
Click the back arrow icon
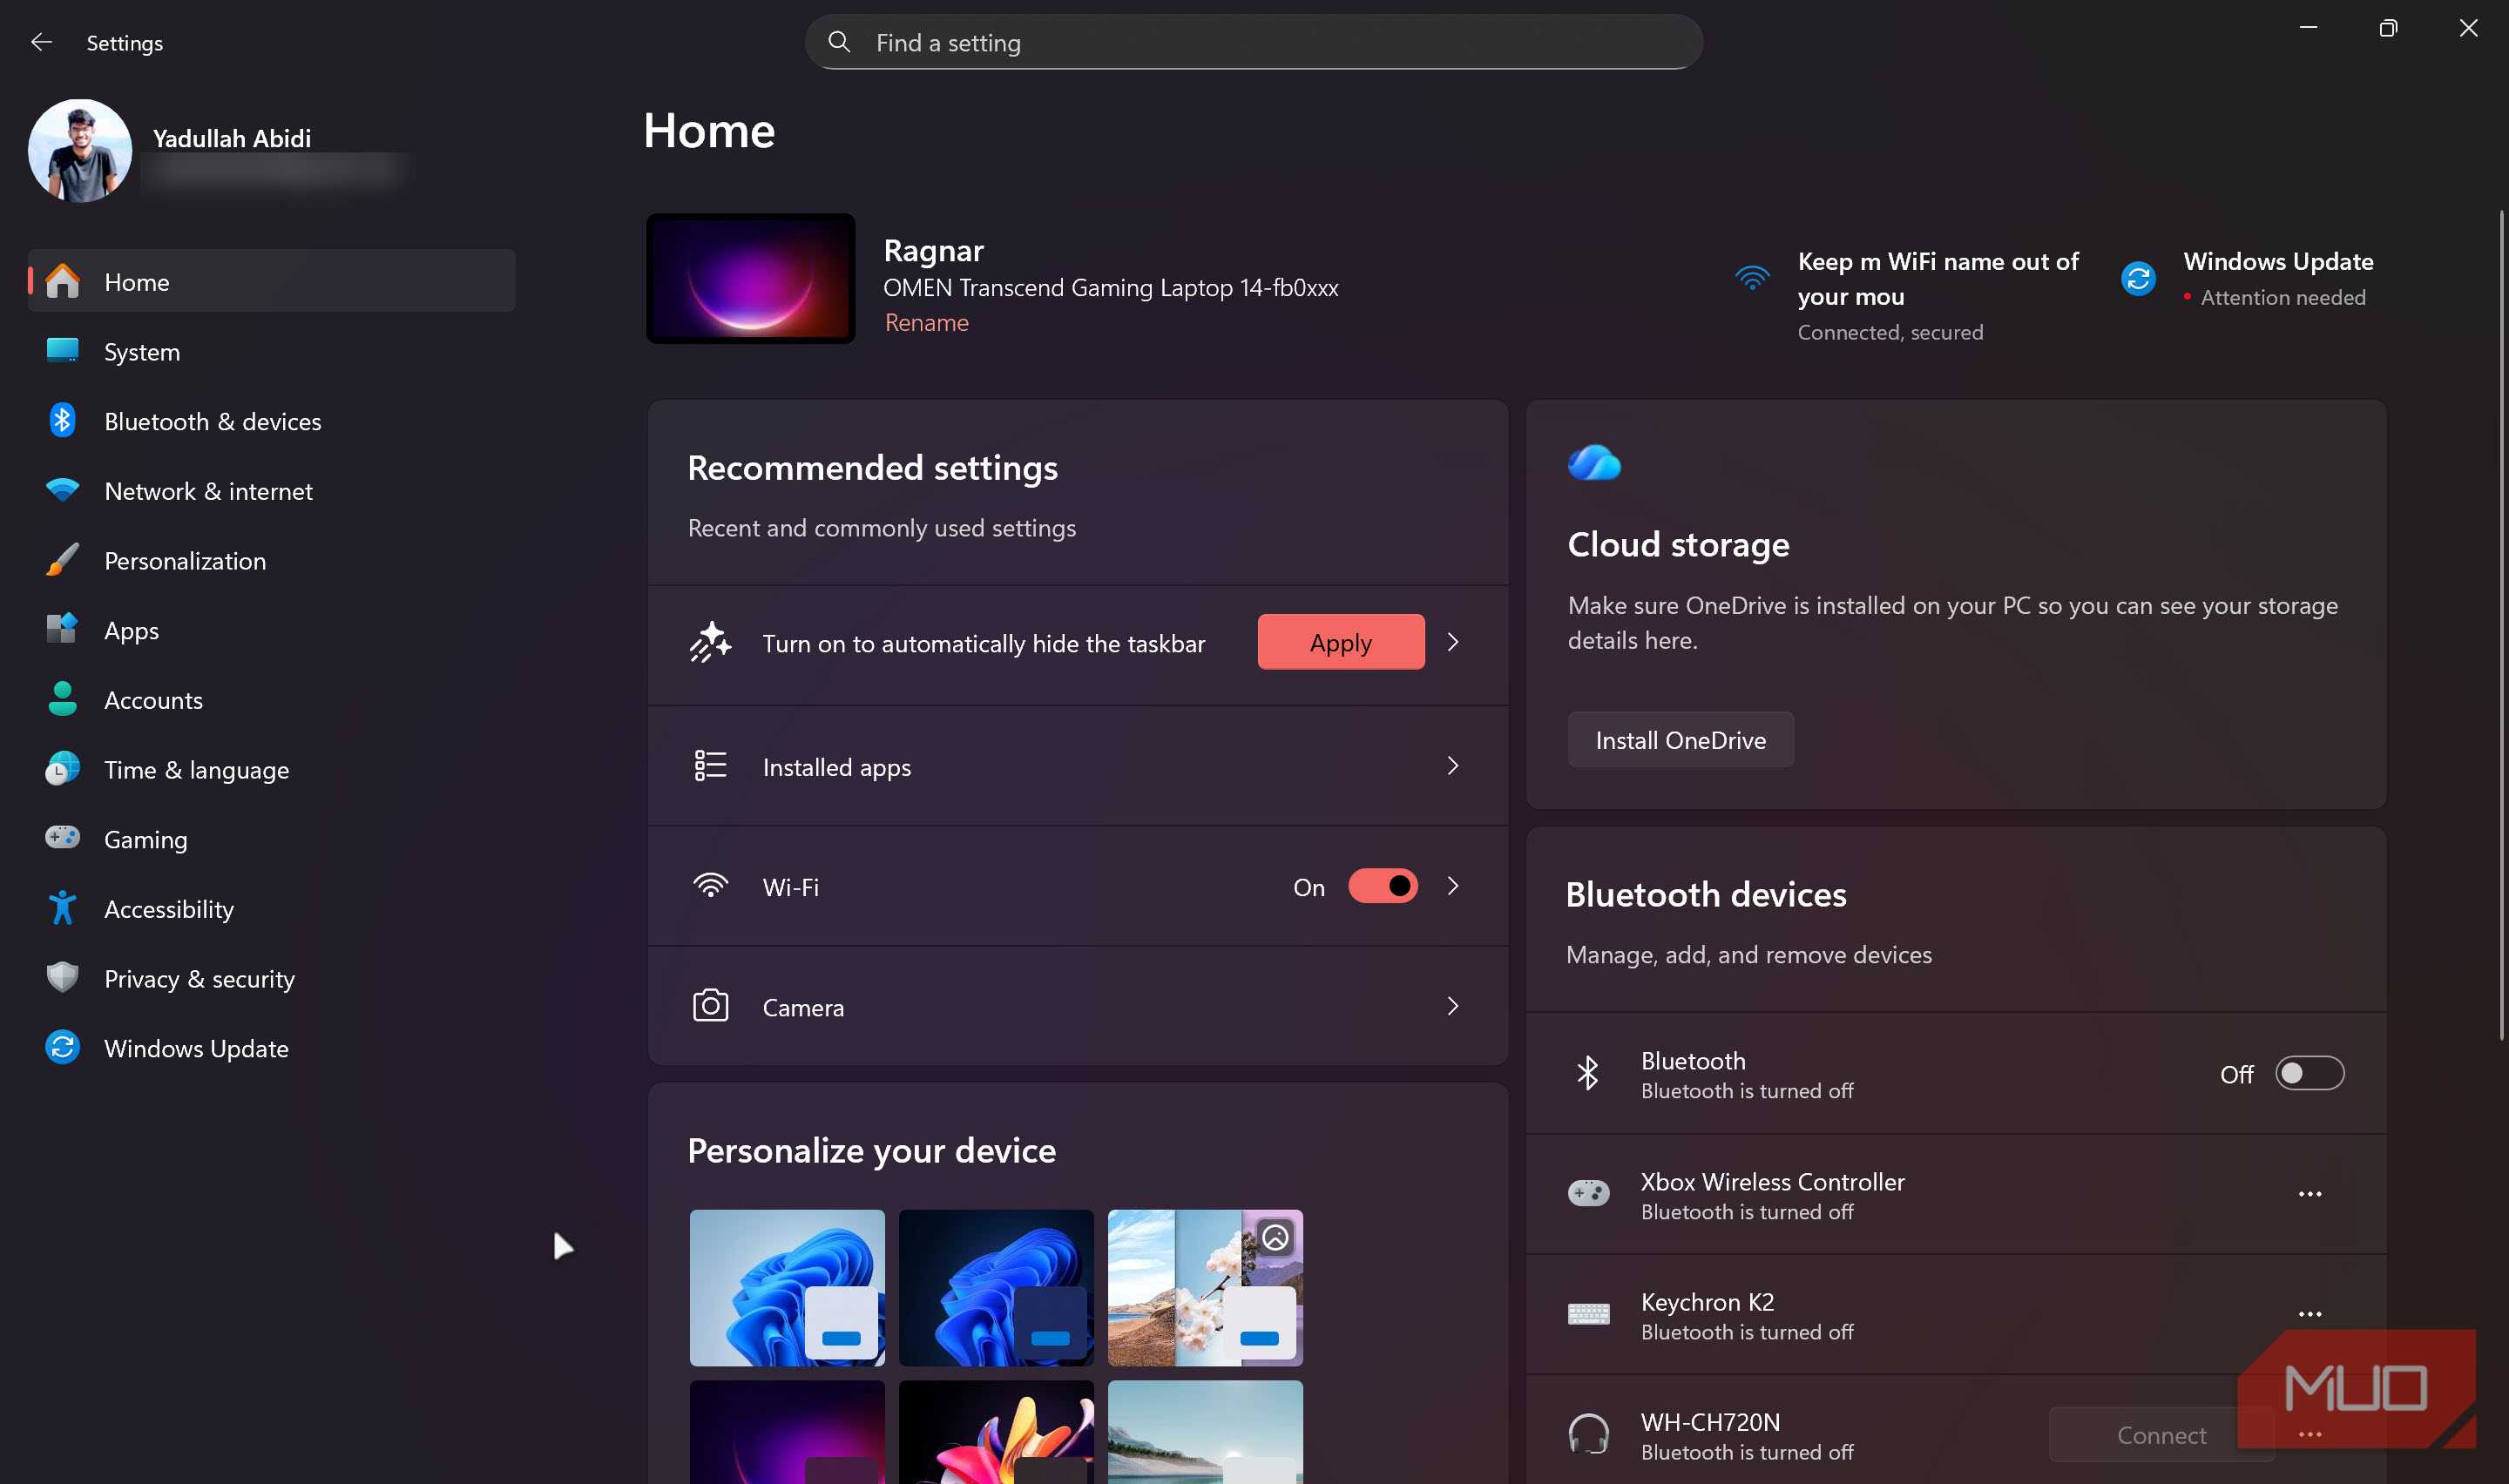41,42
